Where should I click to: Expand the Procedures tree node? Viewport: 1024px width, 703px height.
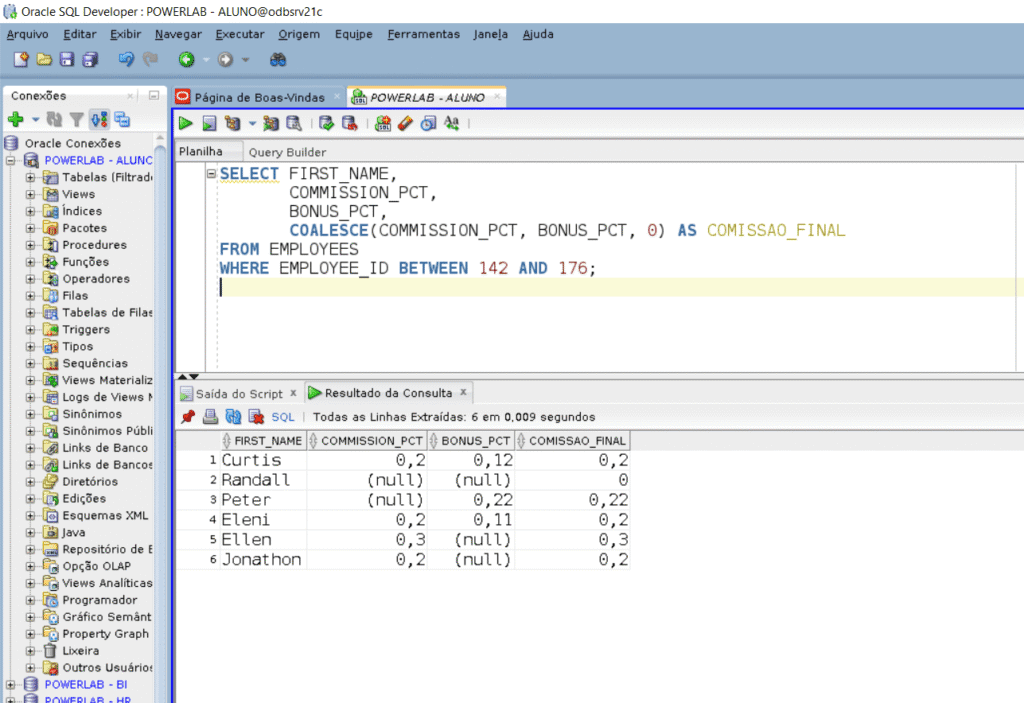[31, 245]
